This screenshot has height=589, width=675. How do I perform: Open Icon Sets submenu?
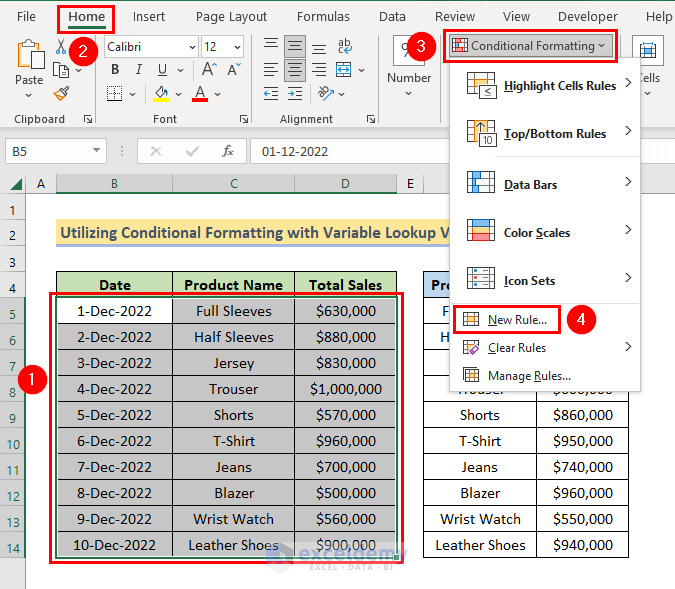[x=545, y=280]
